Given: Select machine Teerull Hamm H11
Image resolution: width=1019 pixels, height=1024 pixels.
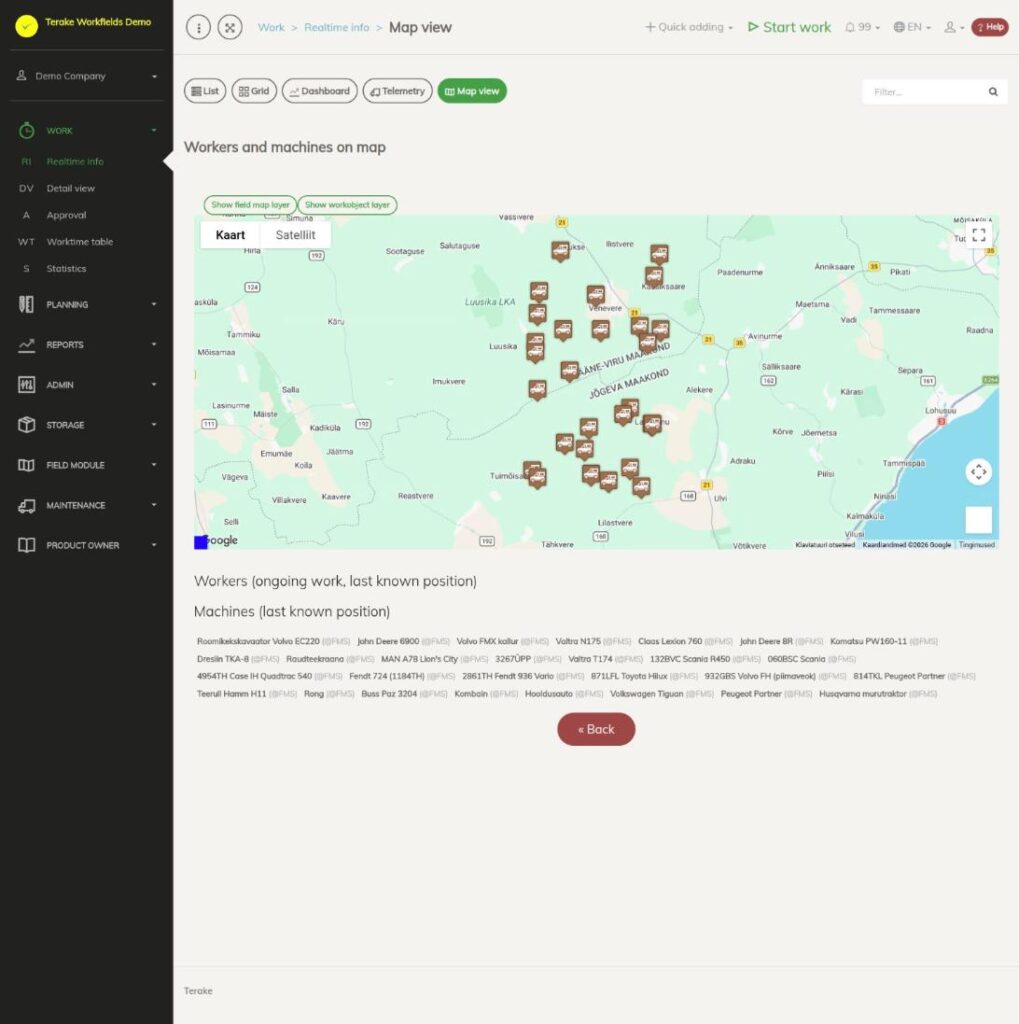Looking at the screenshot, I should click(x=231, y=694).
